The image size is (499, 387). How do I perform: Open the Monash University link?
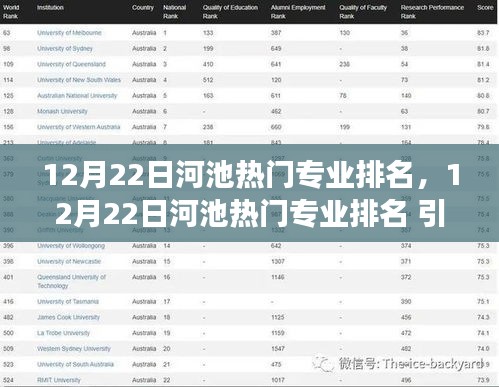coord(62,111)
